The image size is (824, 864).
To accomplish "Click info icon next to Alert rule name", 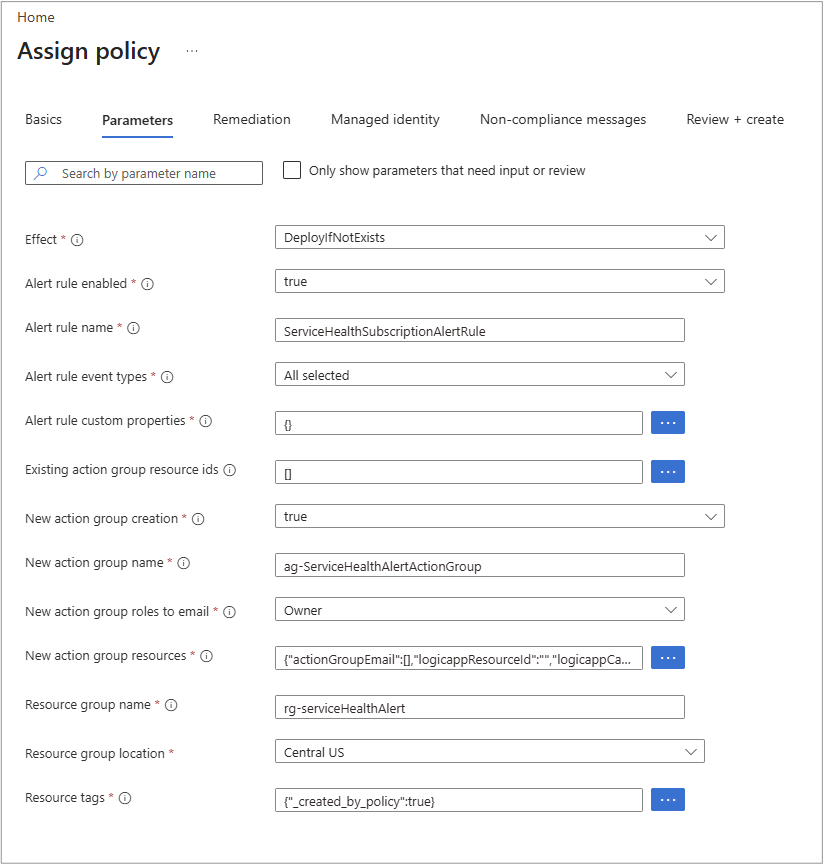I will 133,328.
